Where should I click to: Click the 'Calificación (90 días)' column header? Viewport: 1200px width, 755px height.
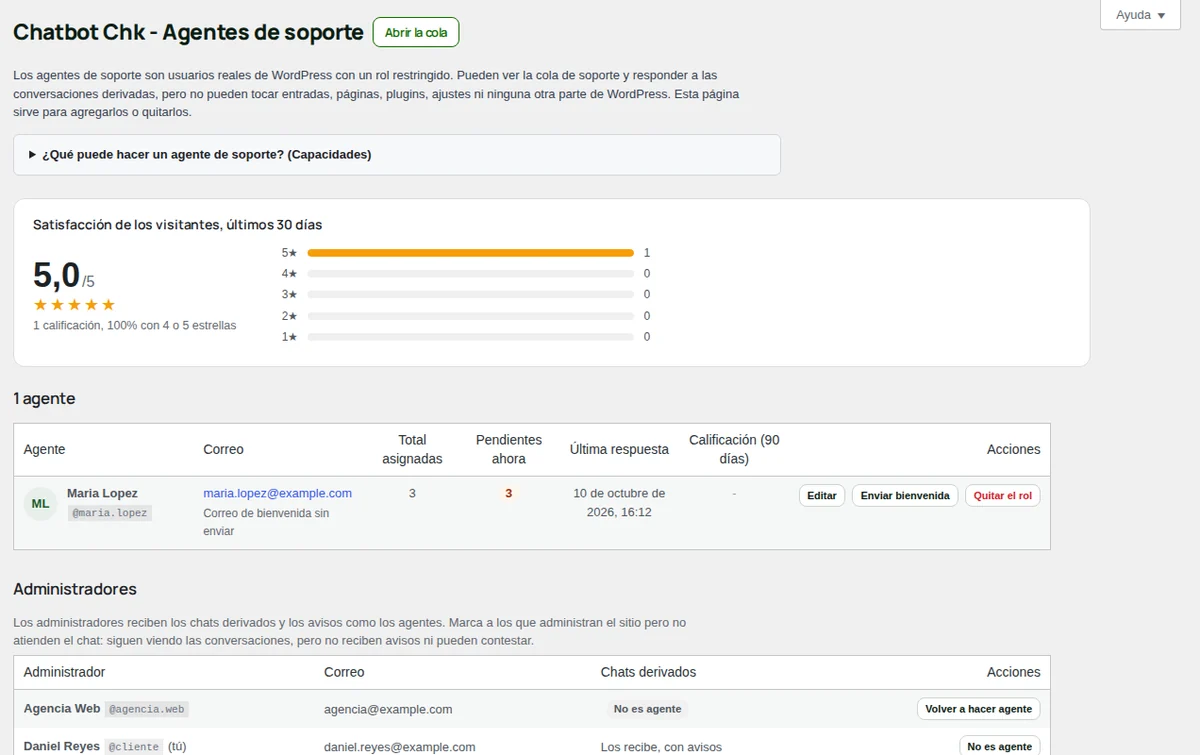tap(734, 449)
